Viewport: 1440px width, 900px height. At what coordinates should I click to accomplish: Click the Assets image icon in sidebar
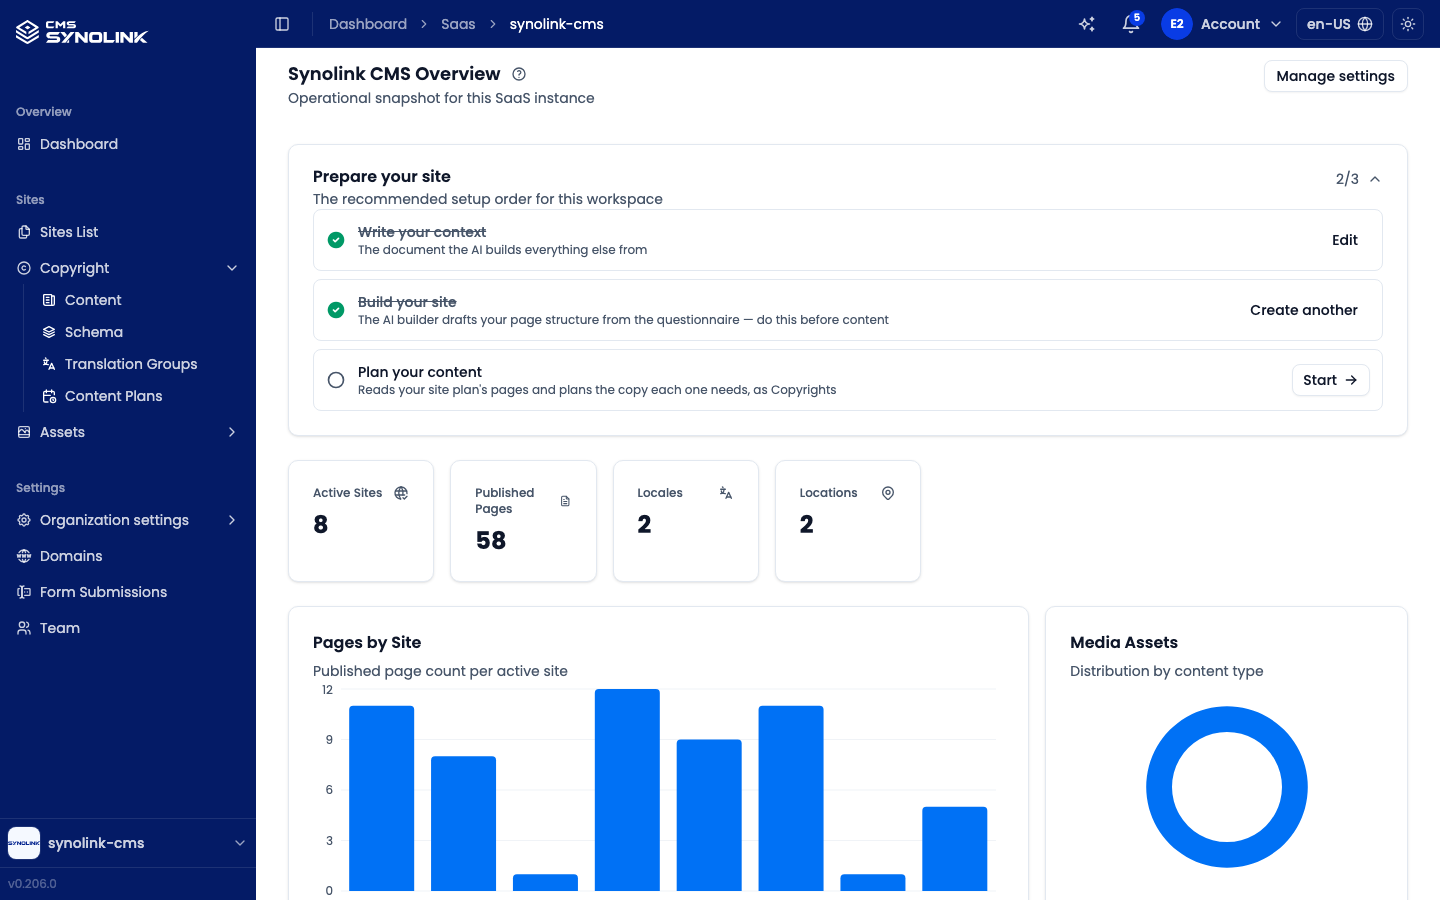coord(24,432)
